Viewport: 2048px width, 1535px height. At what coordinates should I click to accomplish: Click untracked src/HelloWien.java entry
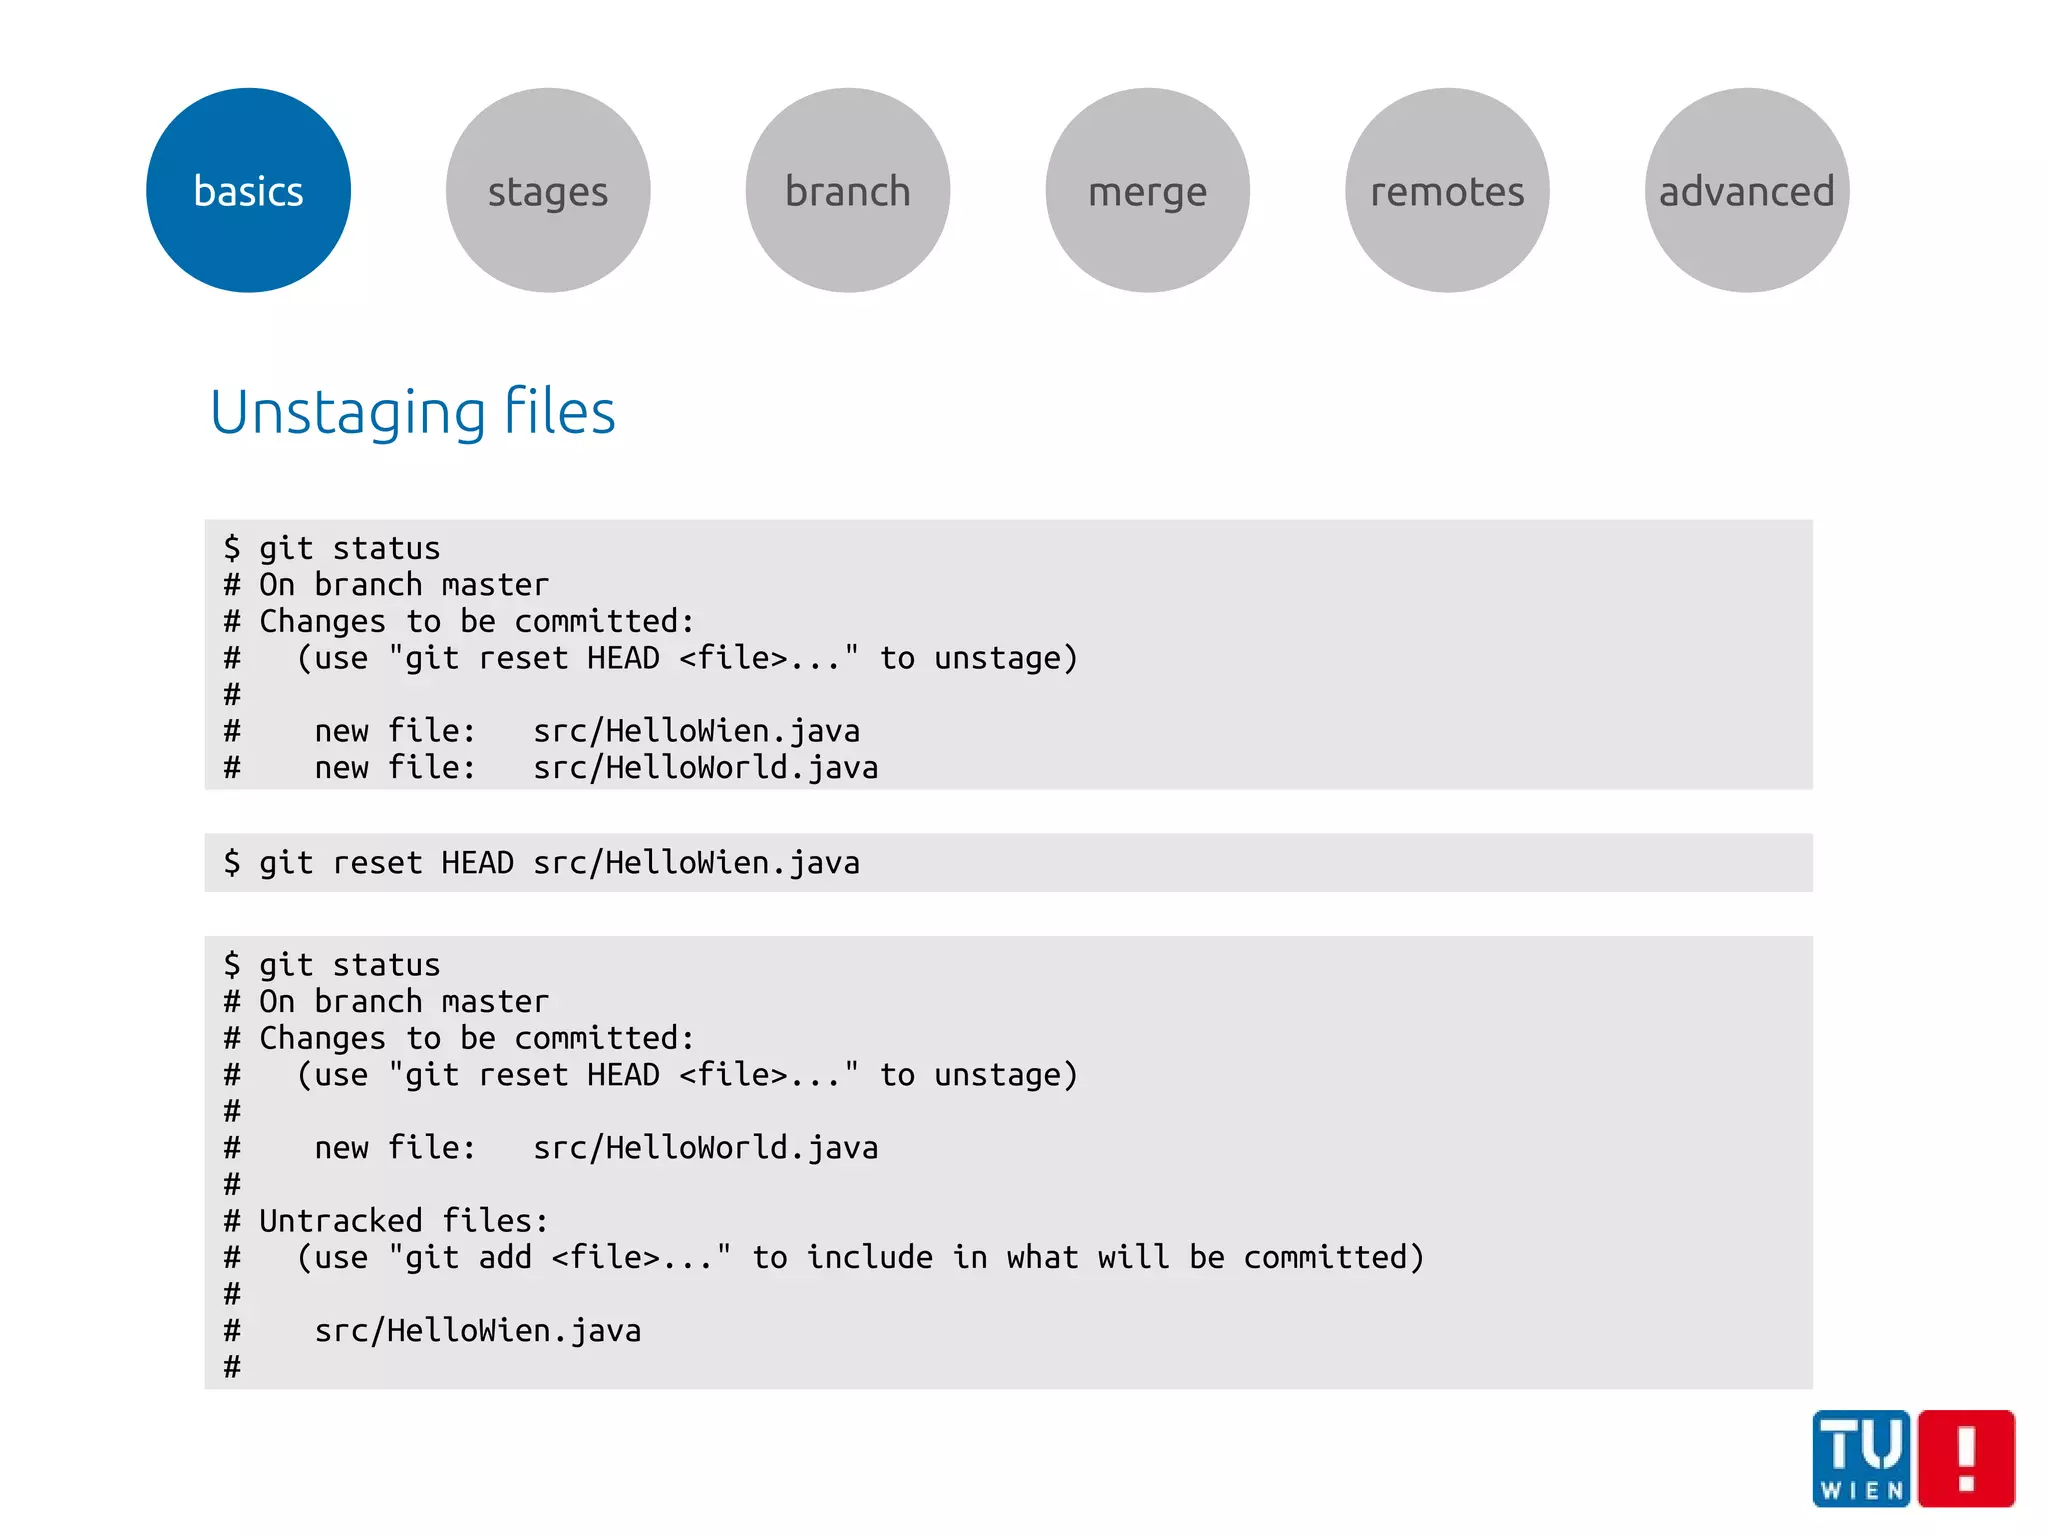pos(478,1331)
